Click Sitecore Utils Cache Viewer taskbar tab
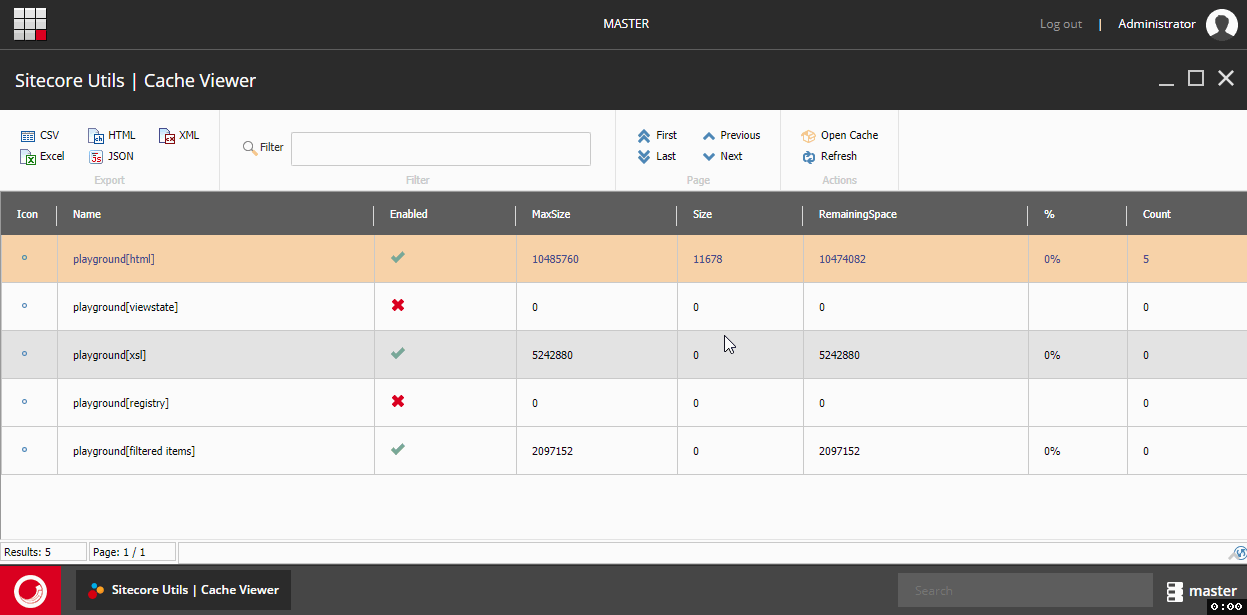 [x=184, y=590]
